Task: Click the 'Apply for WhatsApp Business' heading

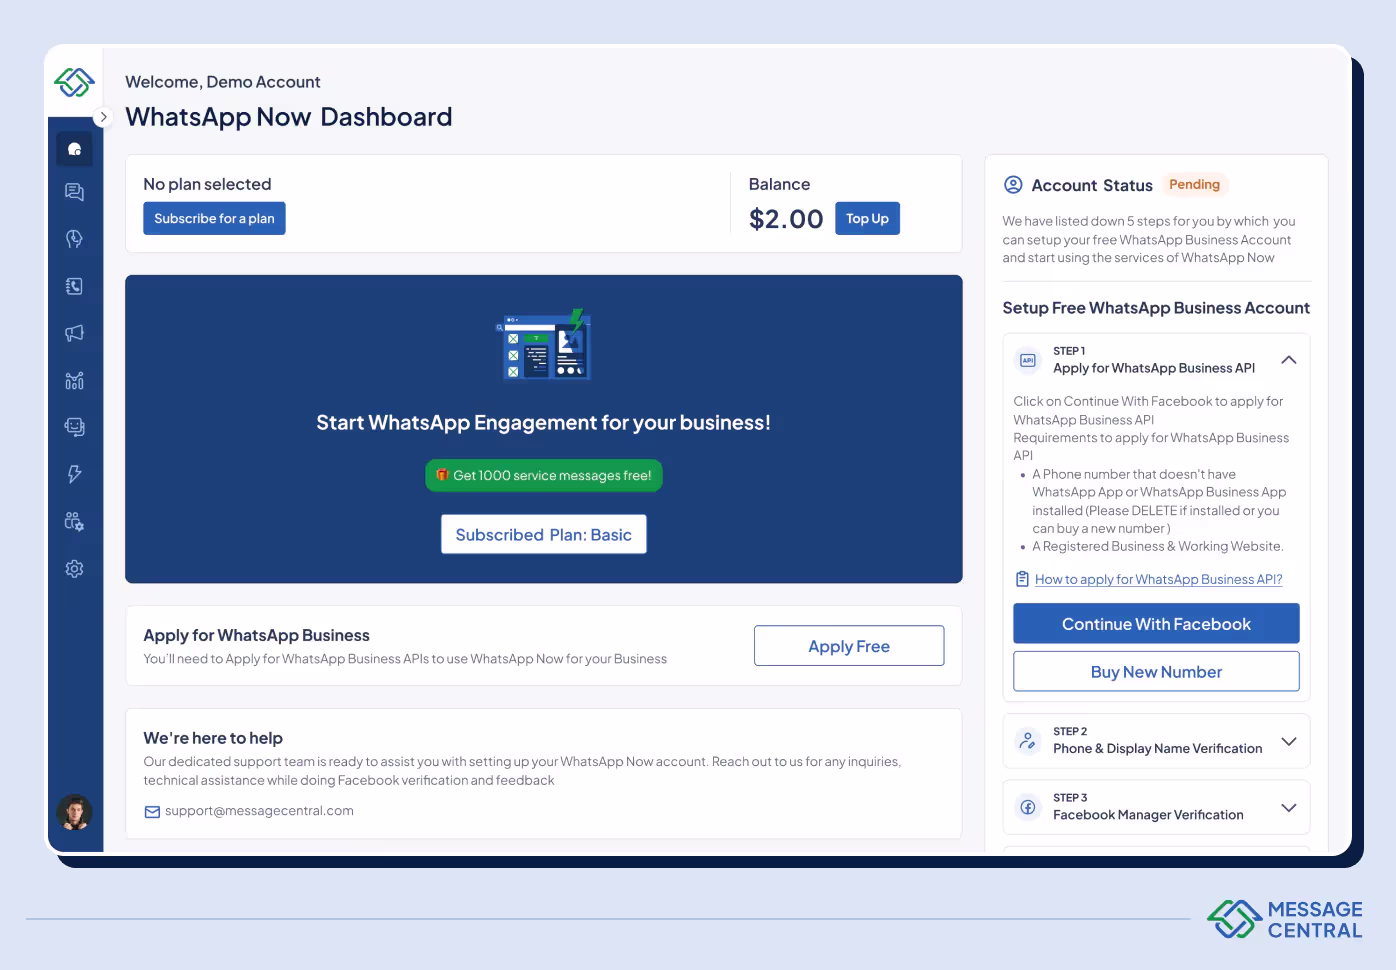Action: (x=256, y=635)
